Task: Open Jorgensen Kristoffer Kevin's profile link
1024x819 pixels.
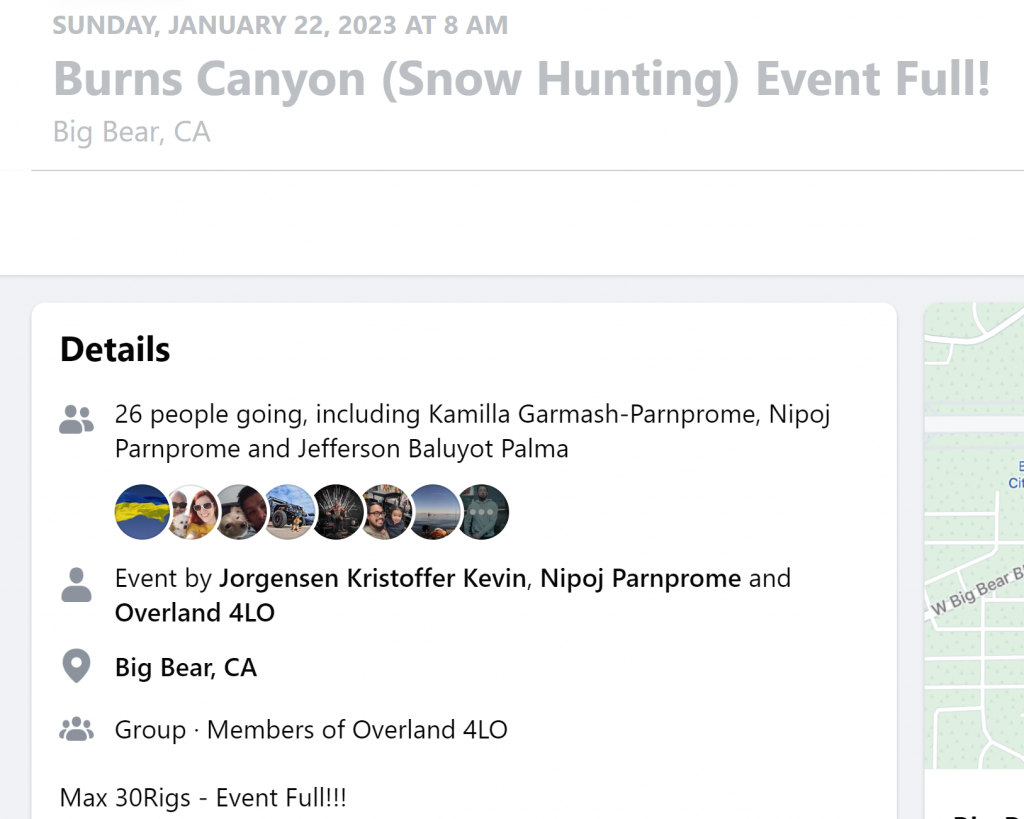Action: pos(372,578)
